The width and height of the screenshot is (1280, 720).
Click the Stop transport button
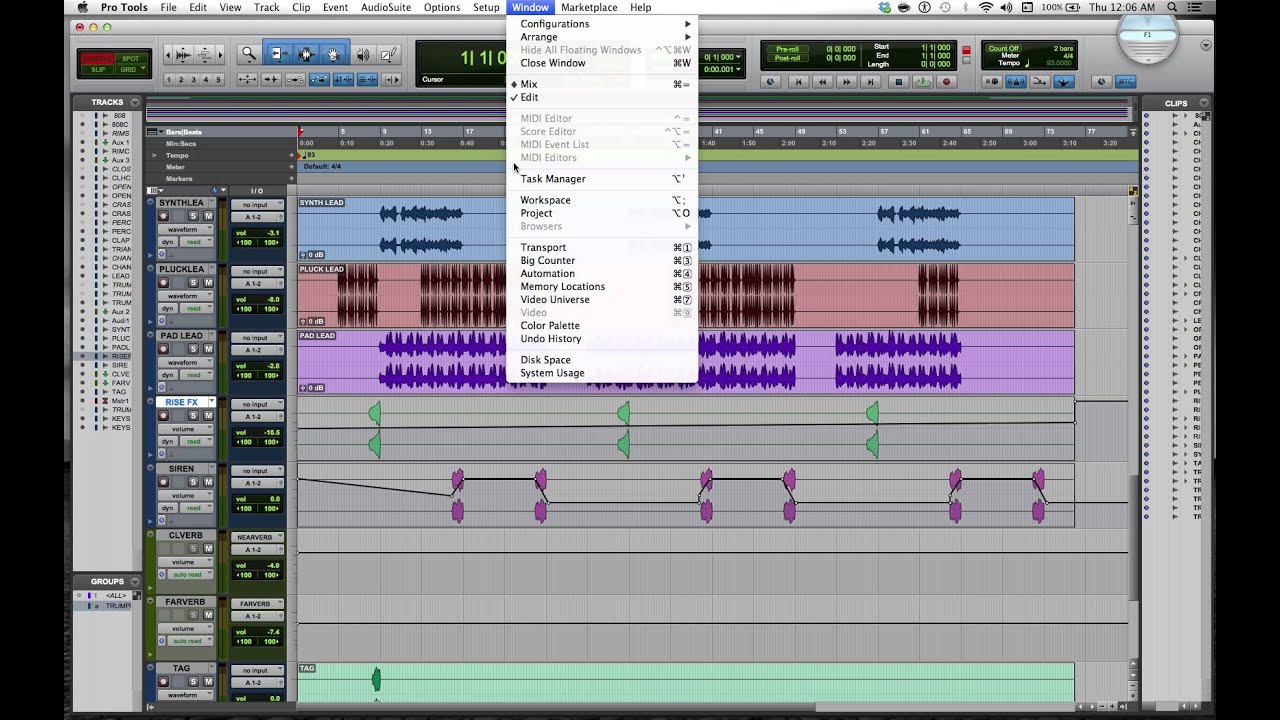click(899, 82)
